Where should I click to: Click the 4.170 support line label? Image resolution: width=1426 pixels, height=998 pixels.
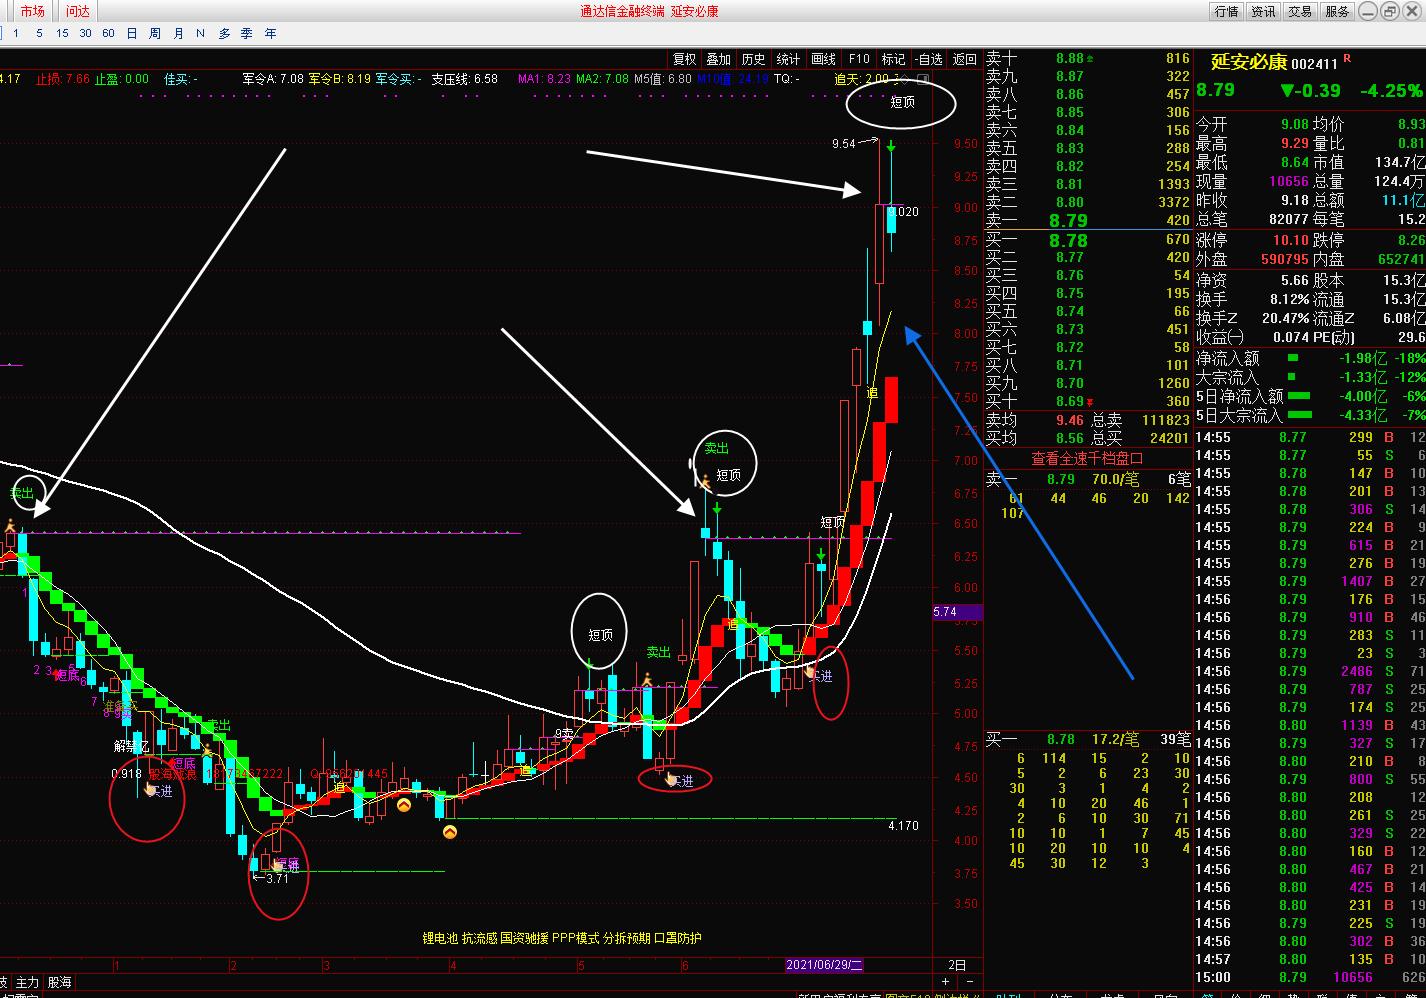coord(903,826)
